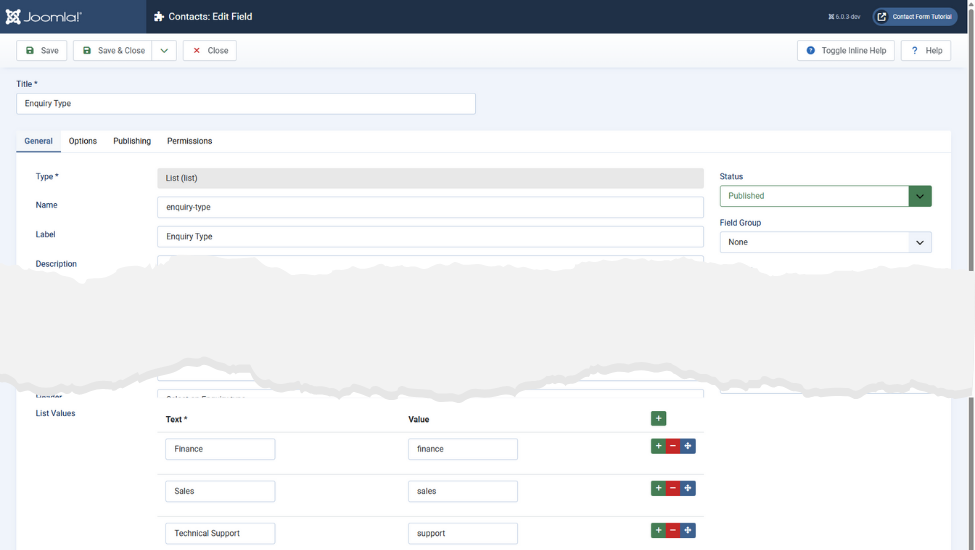Click the Description label
This screenshot has height=550, width=975.
click(x=56, y=264)
